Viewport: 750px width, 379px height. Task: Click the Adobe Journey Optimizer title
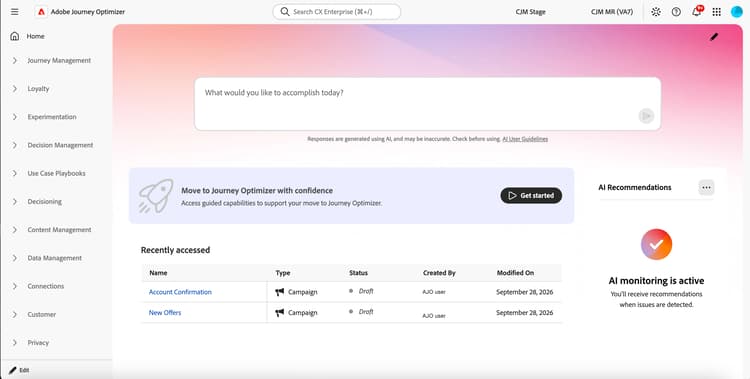[x=88, y=12]
